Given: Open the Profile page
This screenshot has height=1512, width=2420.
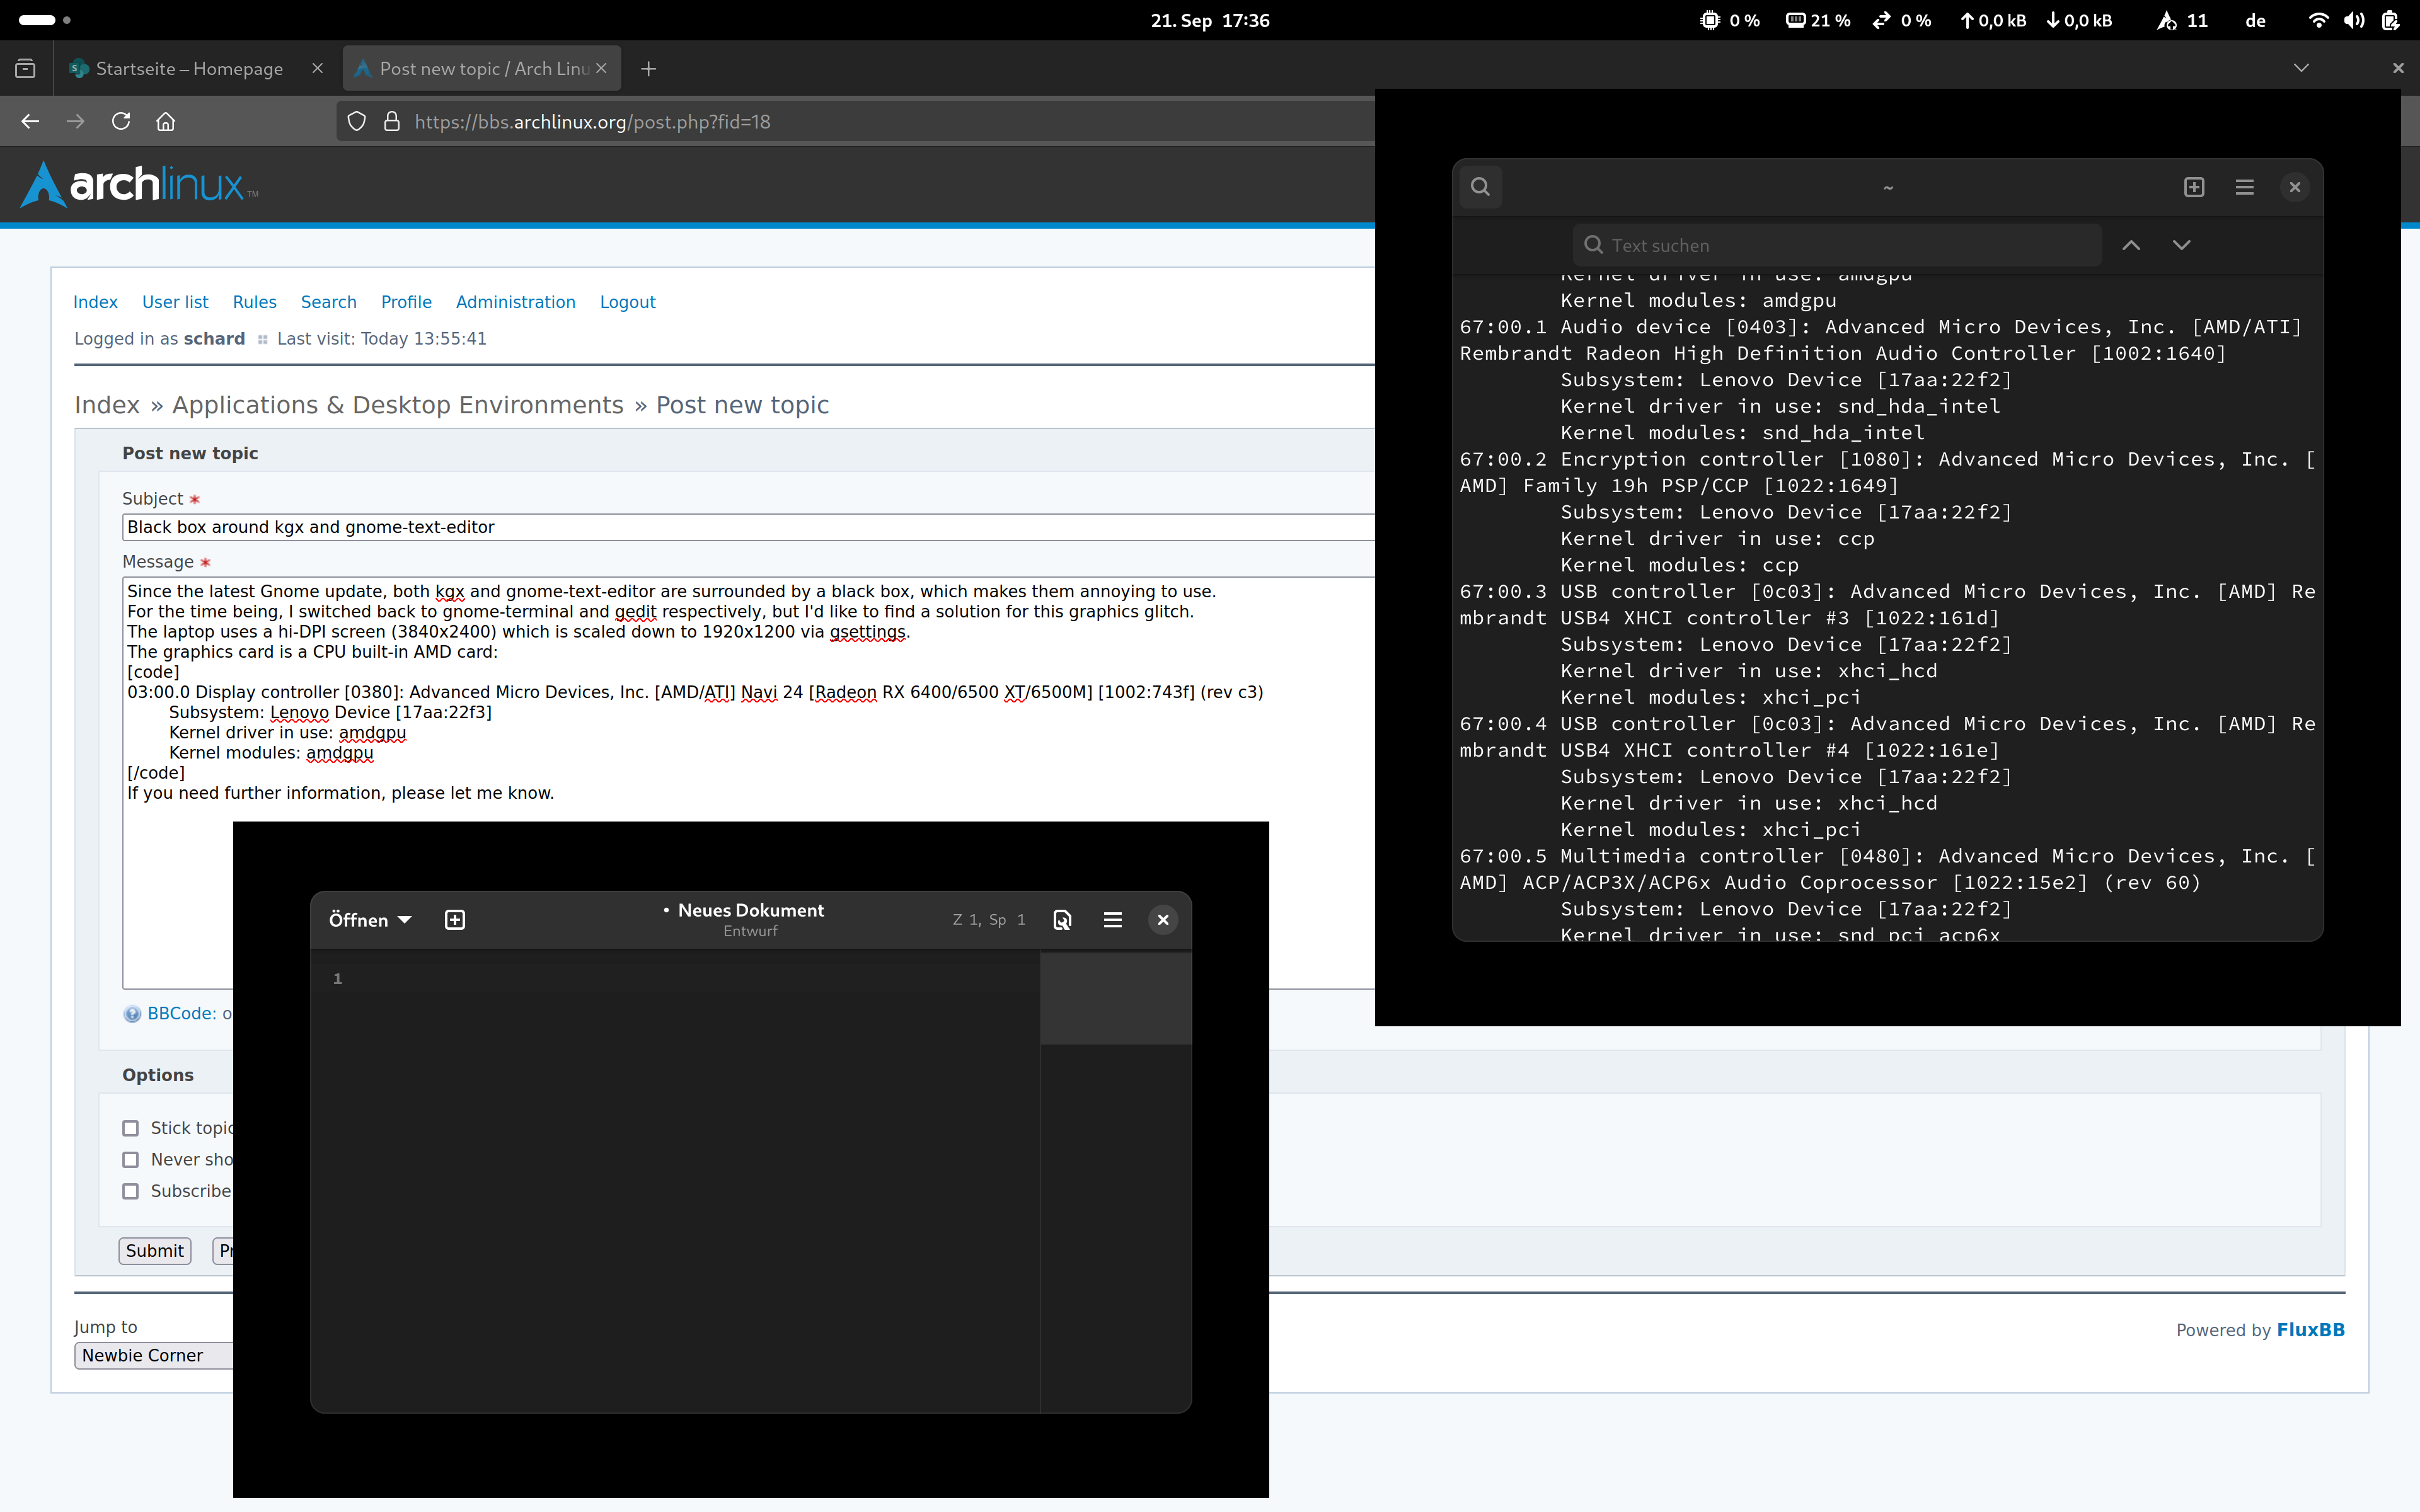Looking at the screenshot, I should click(406, 302).
